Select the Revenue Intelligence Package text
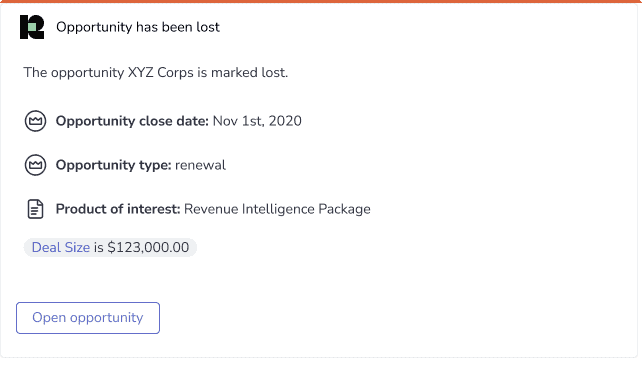The height and width of the screenshot is (365, 642). pyautogui.click(x=277, y=209)
